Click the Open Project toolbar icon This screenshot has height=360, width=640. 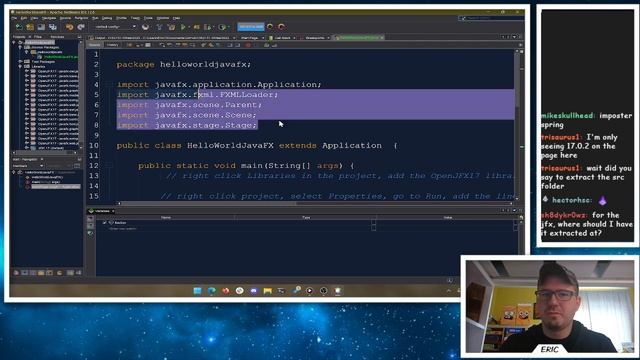[41, 27]
